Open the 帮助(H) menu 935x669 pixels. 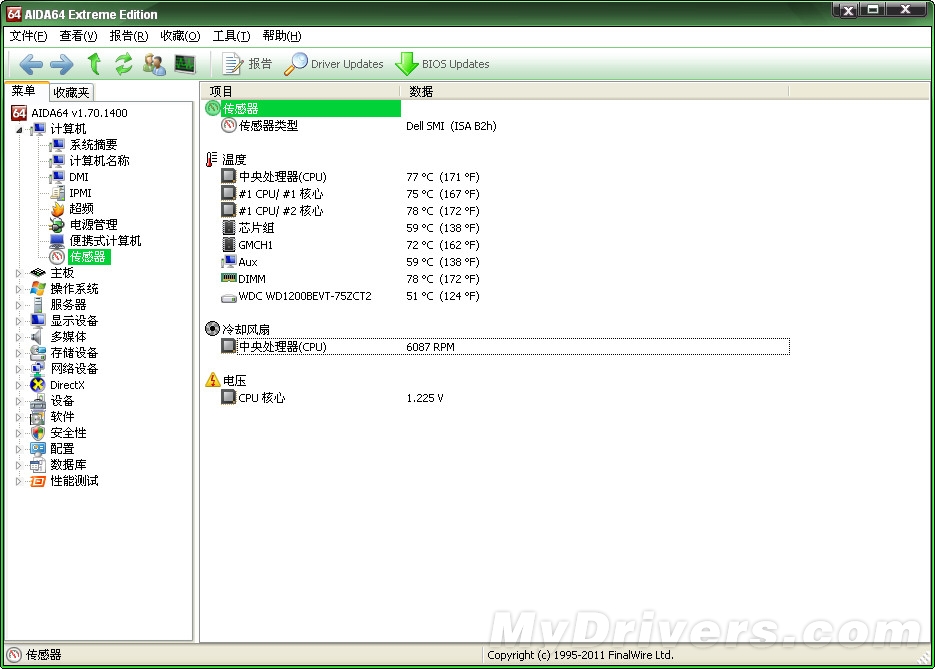tap(282, 36)
